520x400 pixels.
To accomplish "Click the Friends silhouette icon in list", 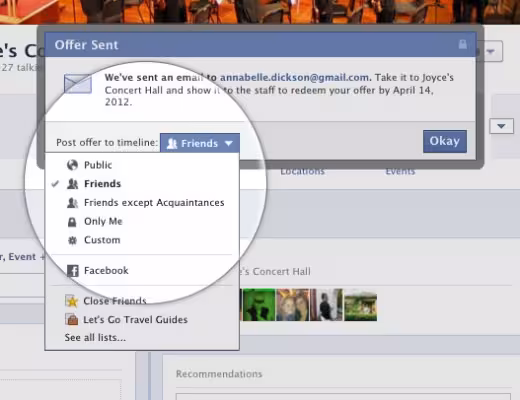I will (72, 184).
